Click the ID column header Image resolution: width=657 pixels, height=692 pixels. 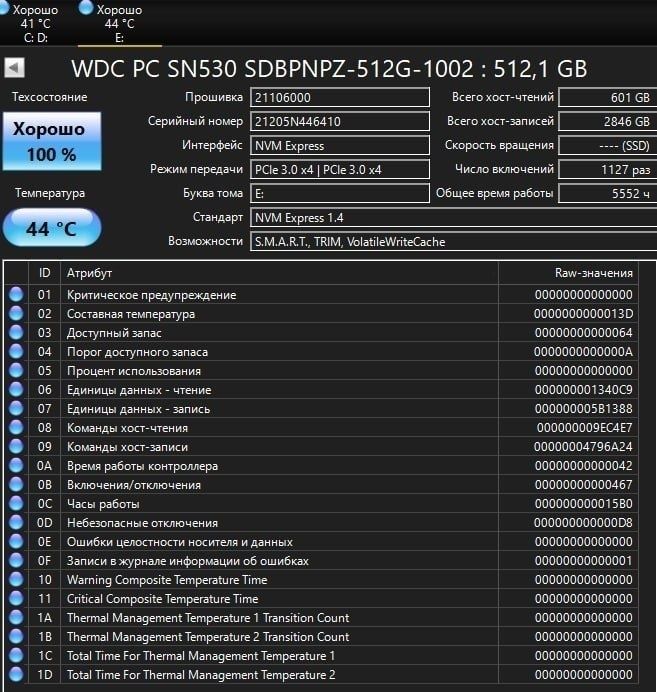click(45, 273)
